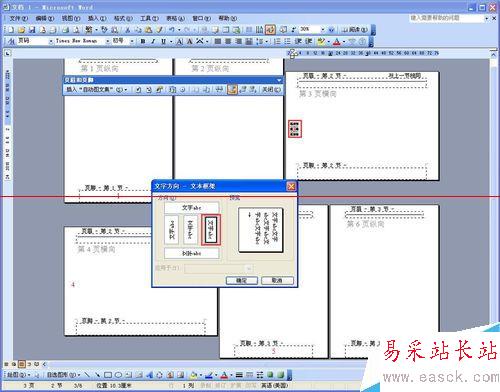The height and width of the screenshot is (392, 500).
Task: Click the Cut scissors icon
Action: click(x=127, y=30)
